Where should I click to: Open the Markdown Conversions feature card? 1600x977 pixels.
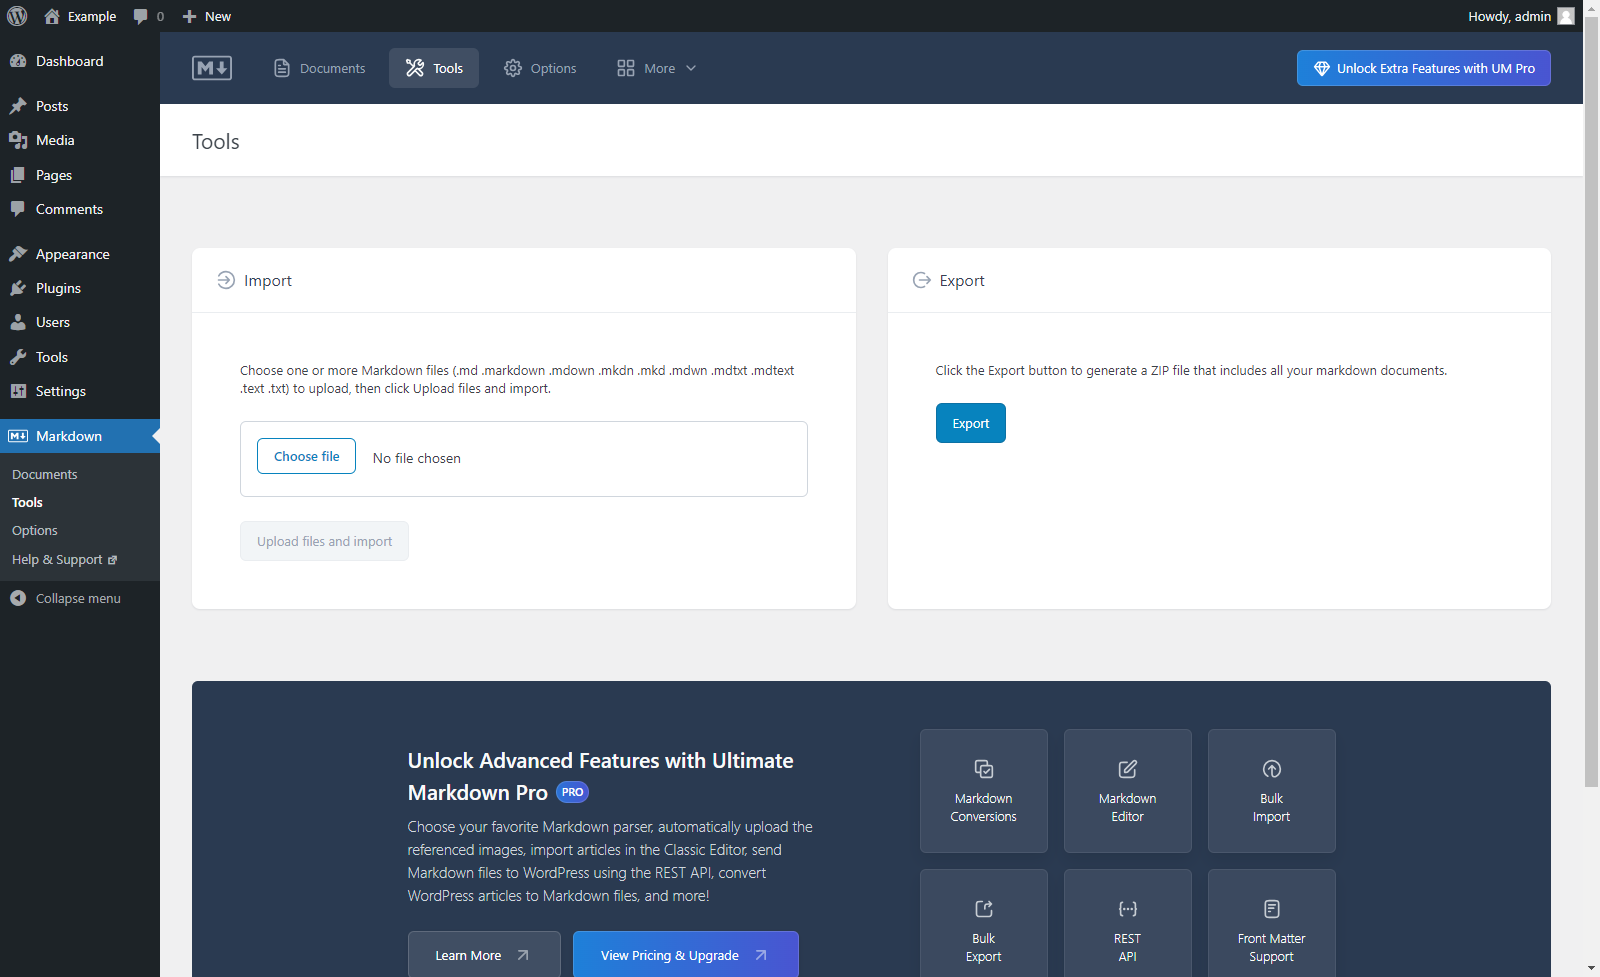pos(984,791)
